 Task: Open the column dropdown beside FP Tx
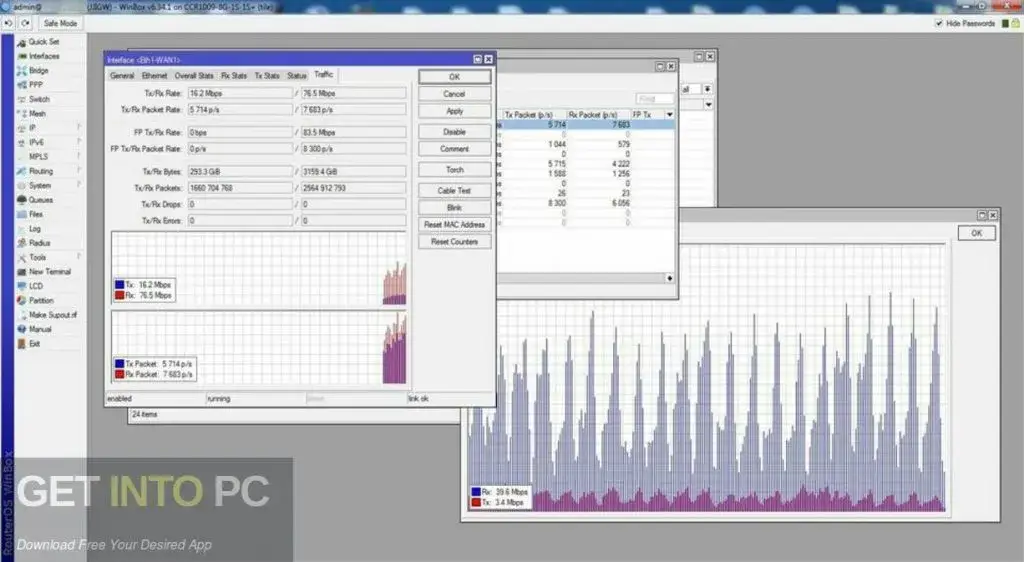click(x=668, y=114)
